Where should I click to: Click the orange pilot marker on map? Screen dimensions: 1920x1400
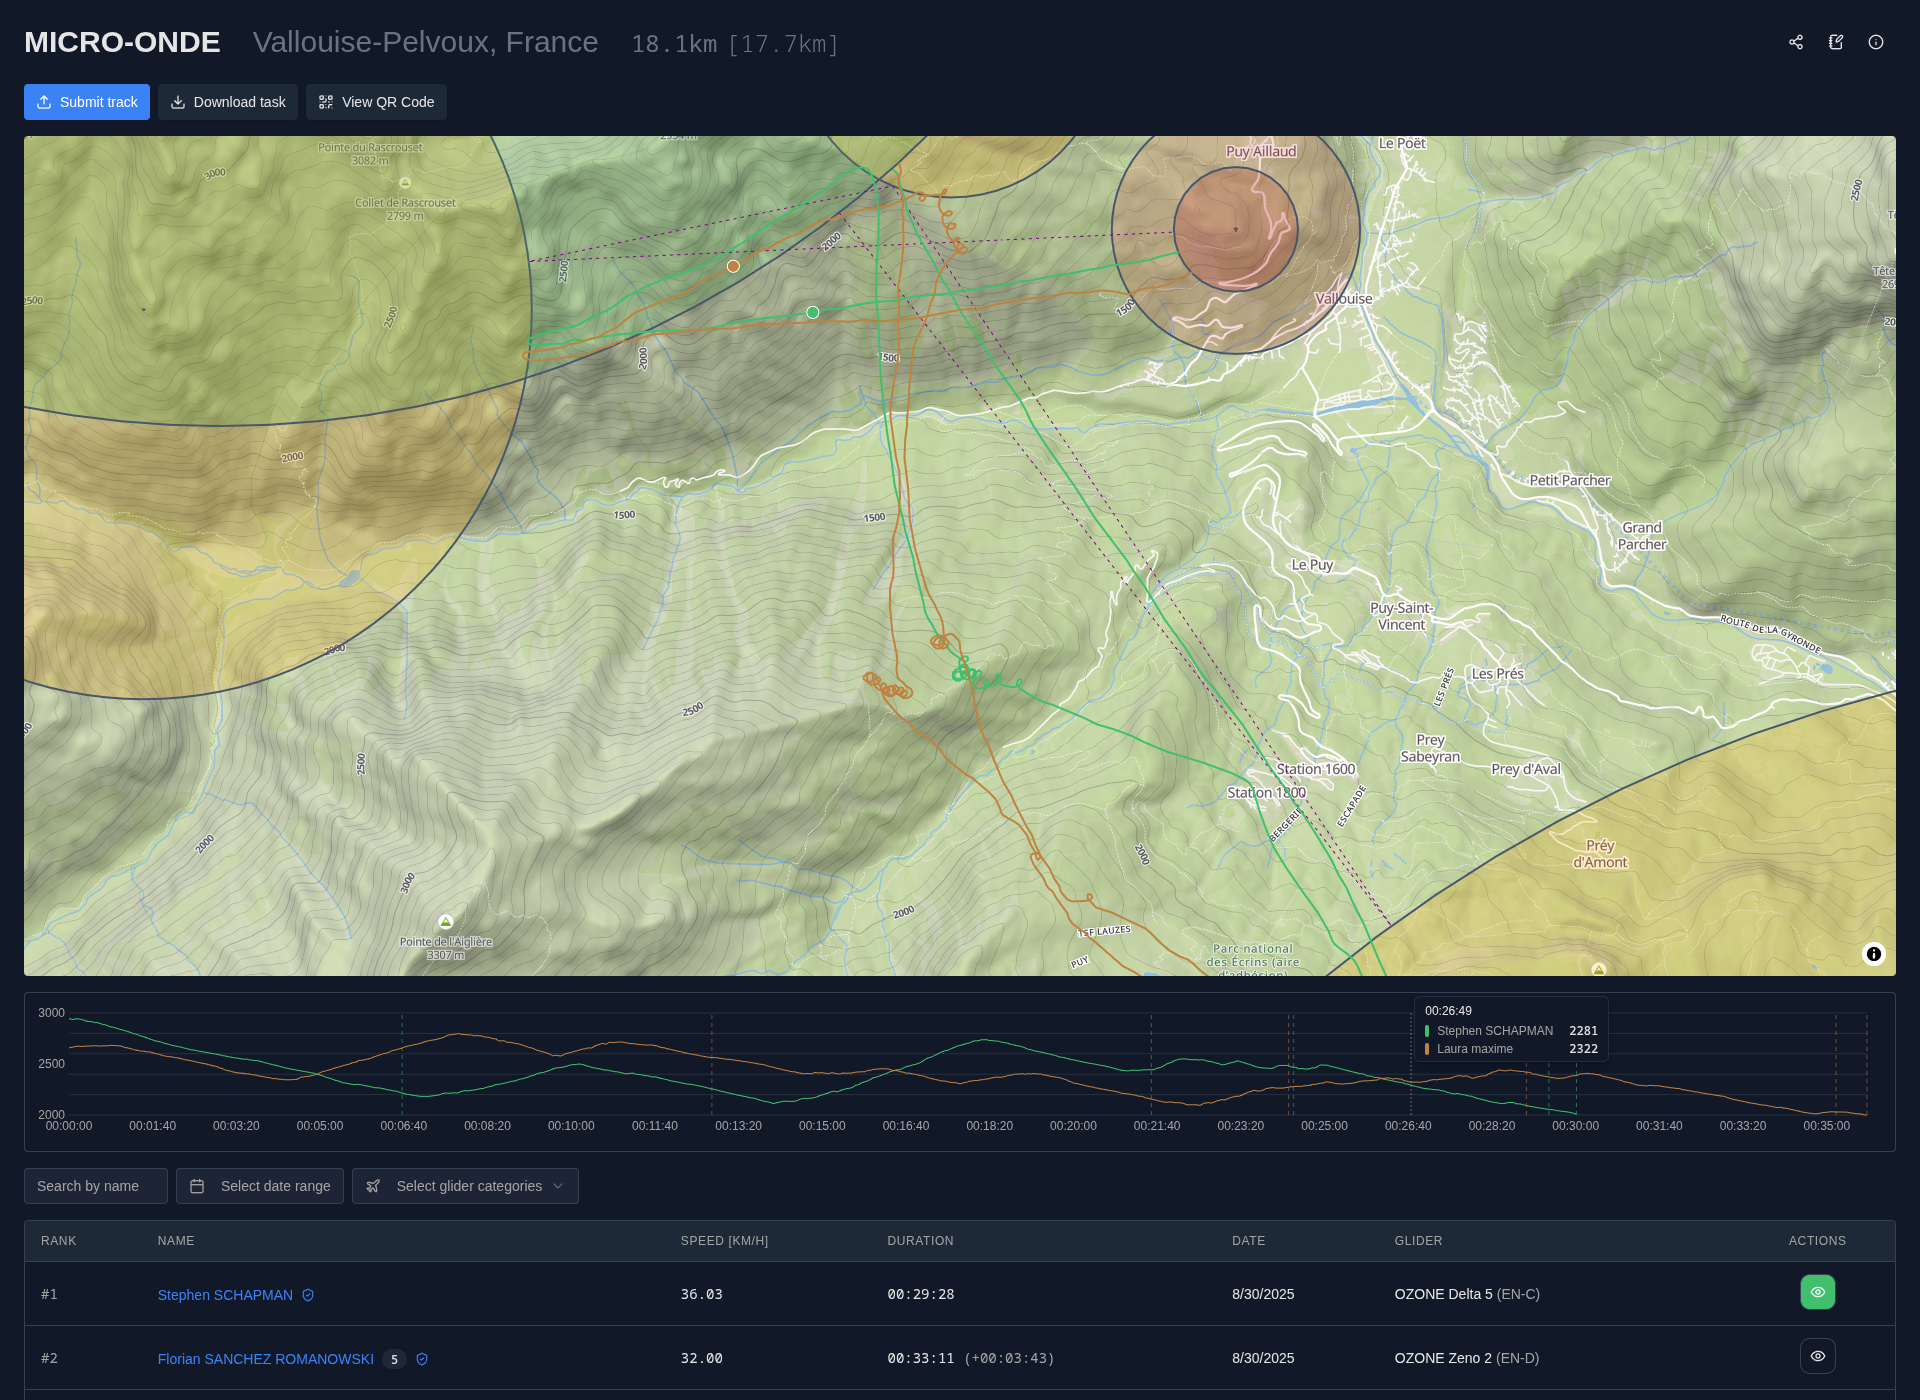click(733, 266)
